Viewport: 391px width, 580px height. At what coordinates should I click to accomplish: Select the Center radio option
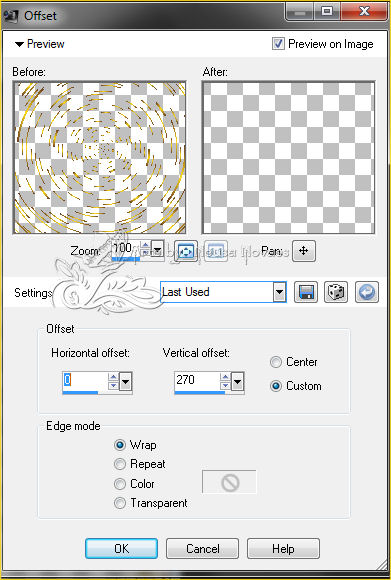click(x=276, y=362)
